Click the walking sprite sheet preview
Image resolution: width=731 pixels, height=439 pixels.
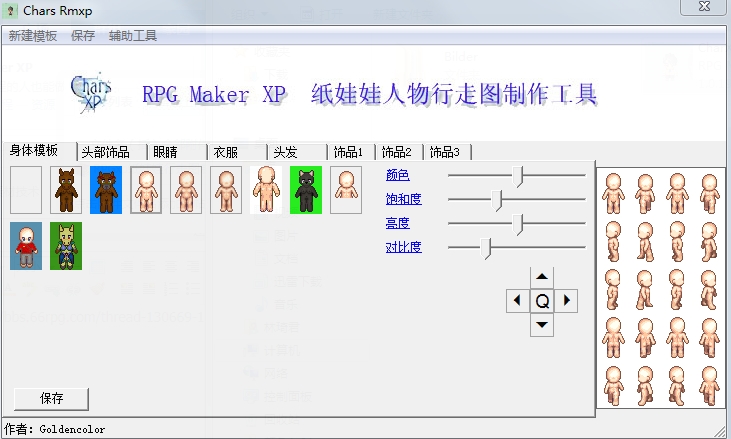(x=661, y=288)
